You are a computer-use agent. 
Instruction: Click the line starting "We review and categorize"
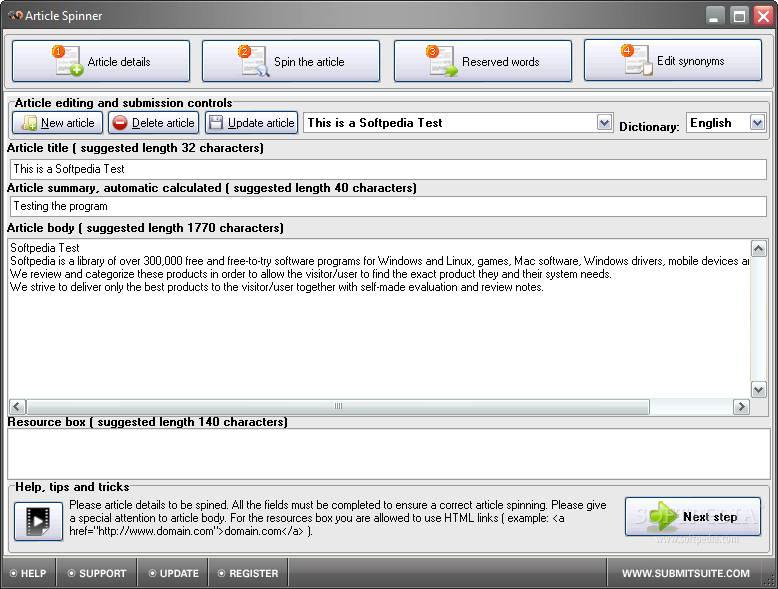click(311, 274)
